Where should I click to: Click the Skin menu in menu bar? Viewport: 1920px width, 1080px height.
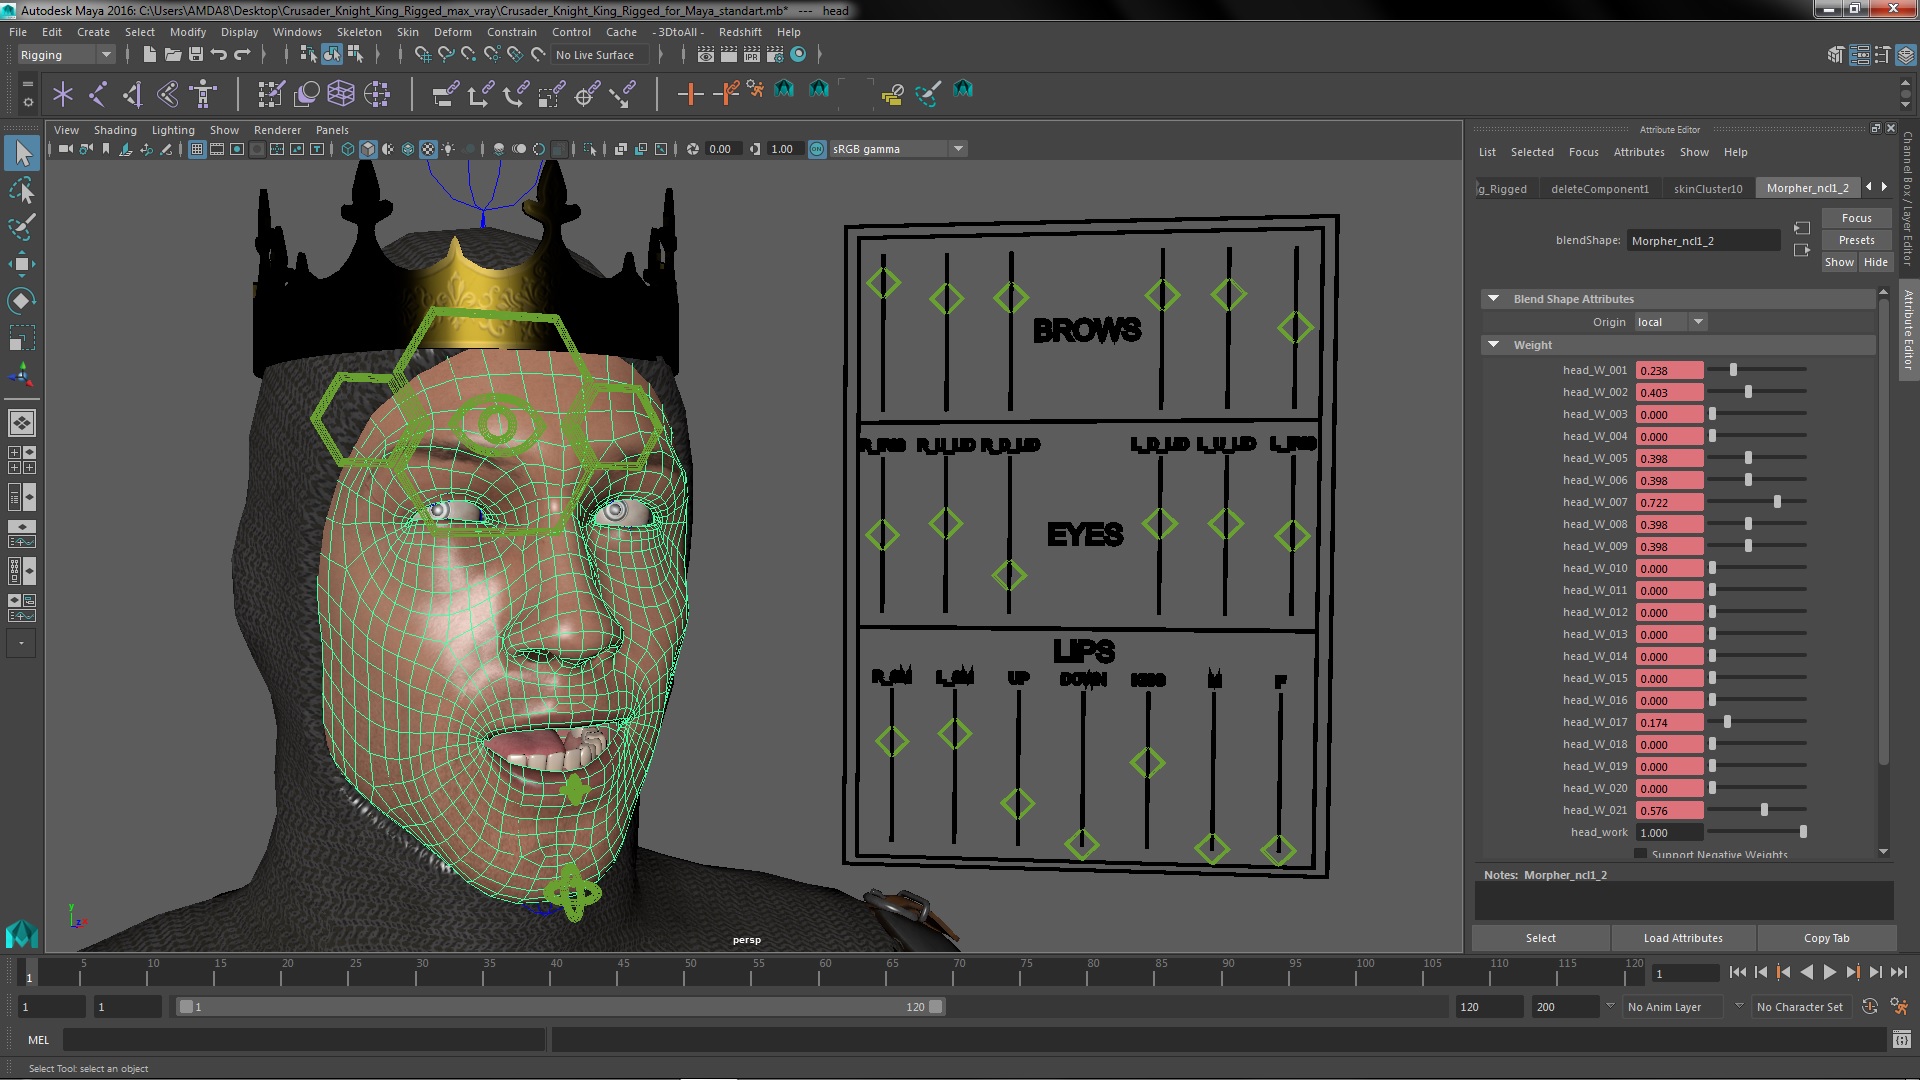pyautogui.click(x=409, y=32)
